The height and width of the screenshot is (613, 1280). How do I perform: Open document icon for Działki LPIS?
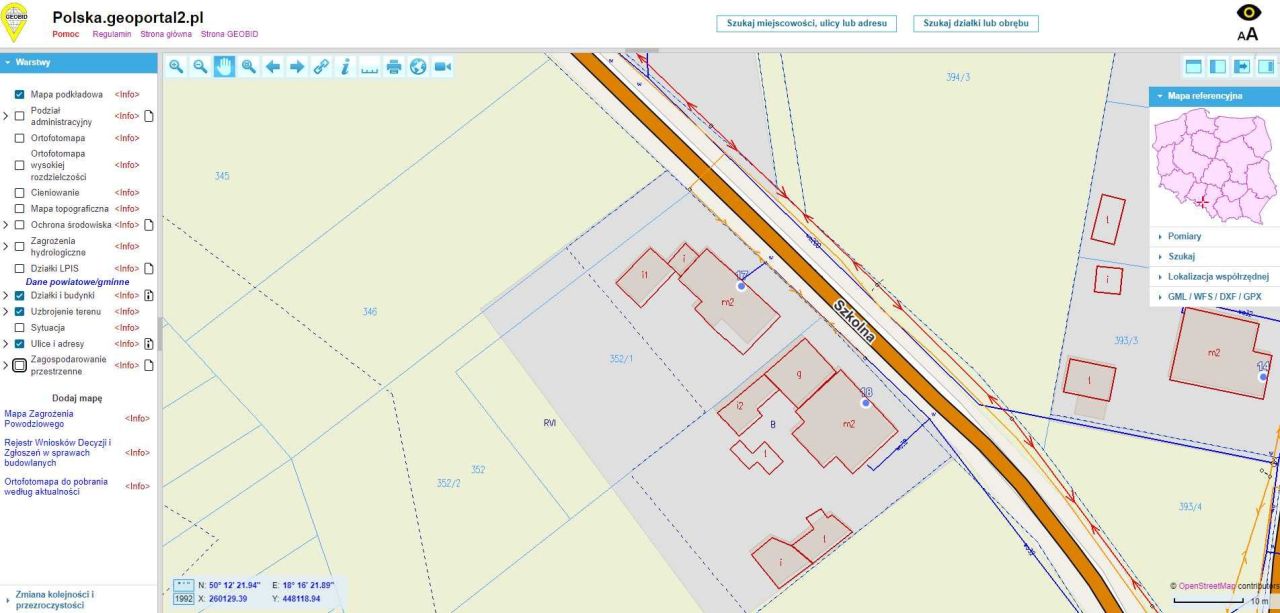click(x=149, y=268)
